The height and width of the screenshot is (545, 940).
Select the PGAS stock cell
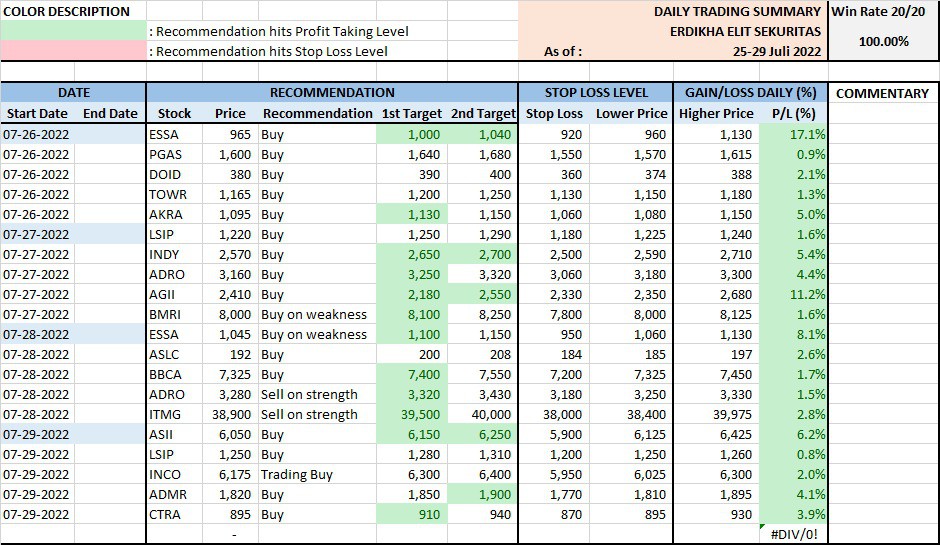pyautogui.click(x=167, y=154)
